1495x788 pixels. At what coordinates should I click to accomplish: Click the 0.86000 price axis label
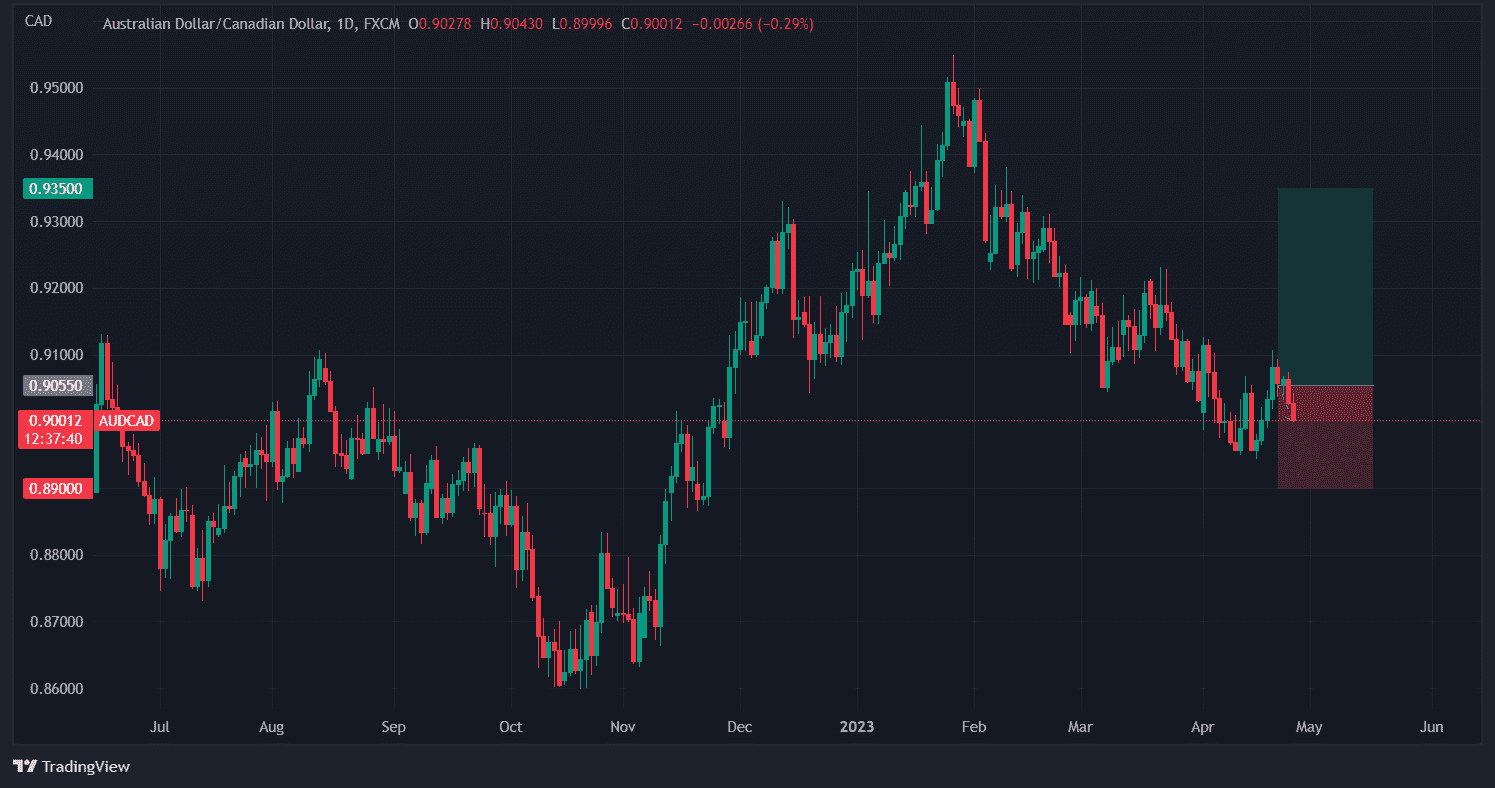click(x=56, y=689)
